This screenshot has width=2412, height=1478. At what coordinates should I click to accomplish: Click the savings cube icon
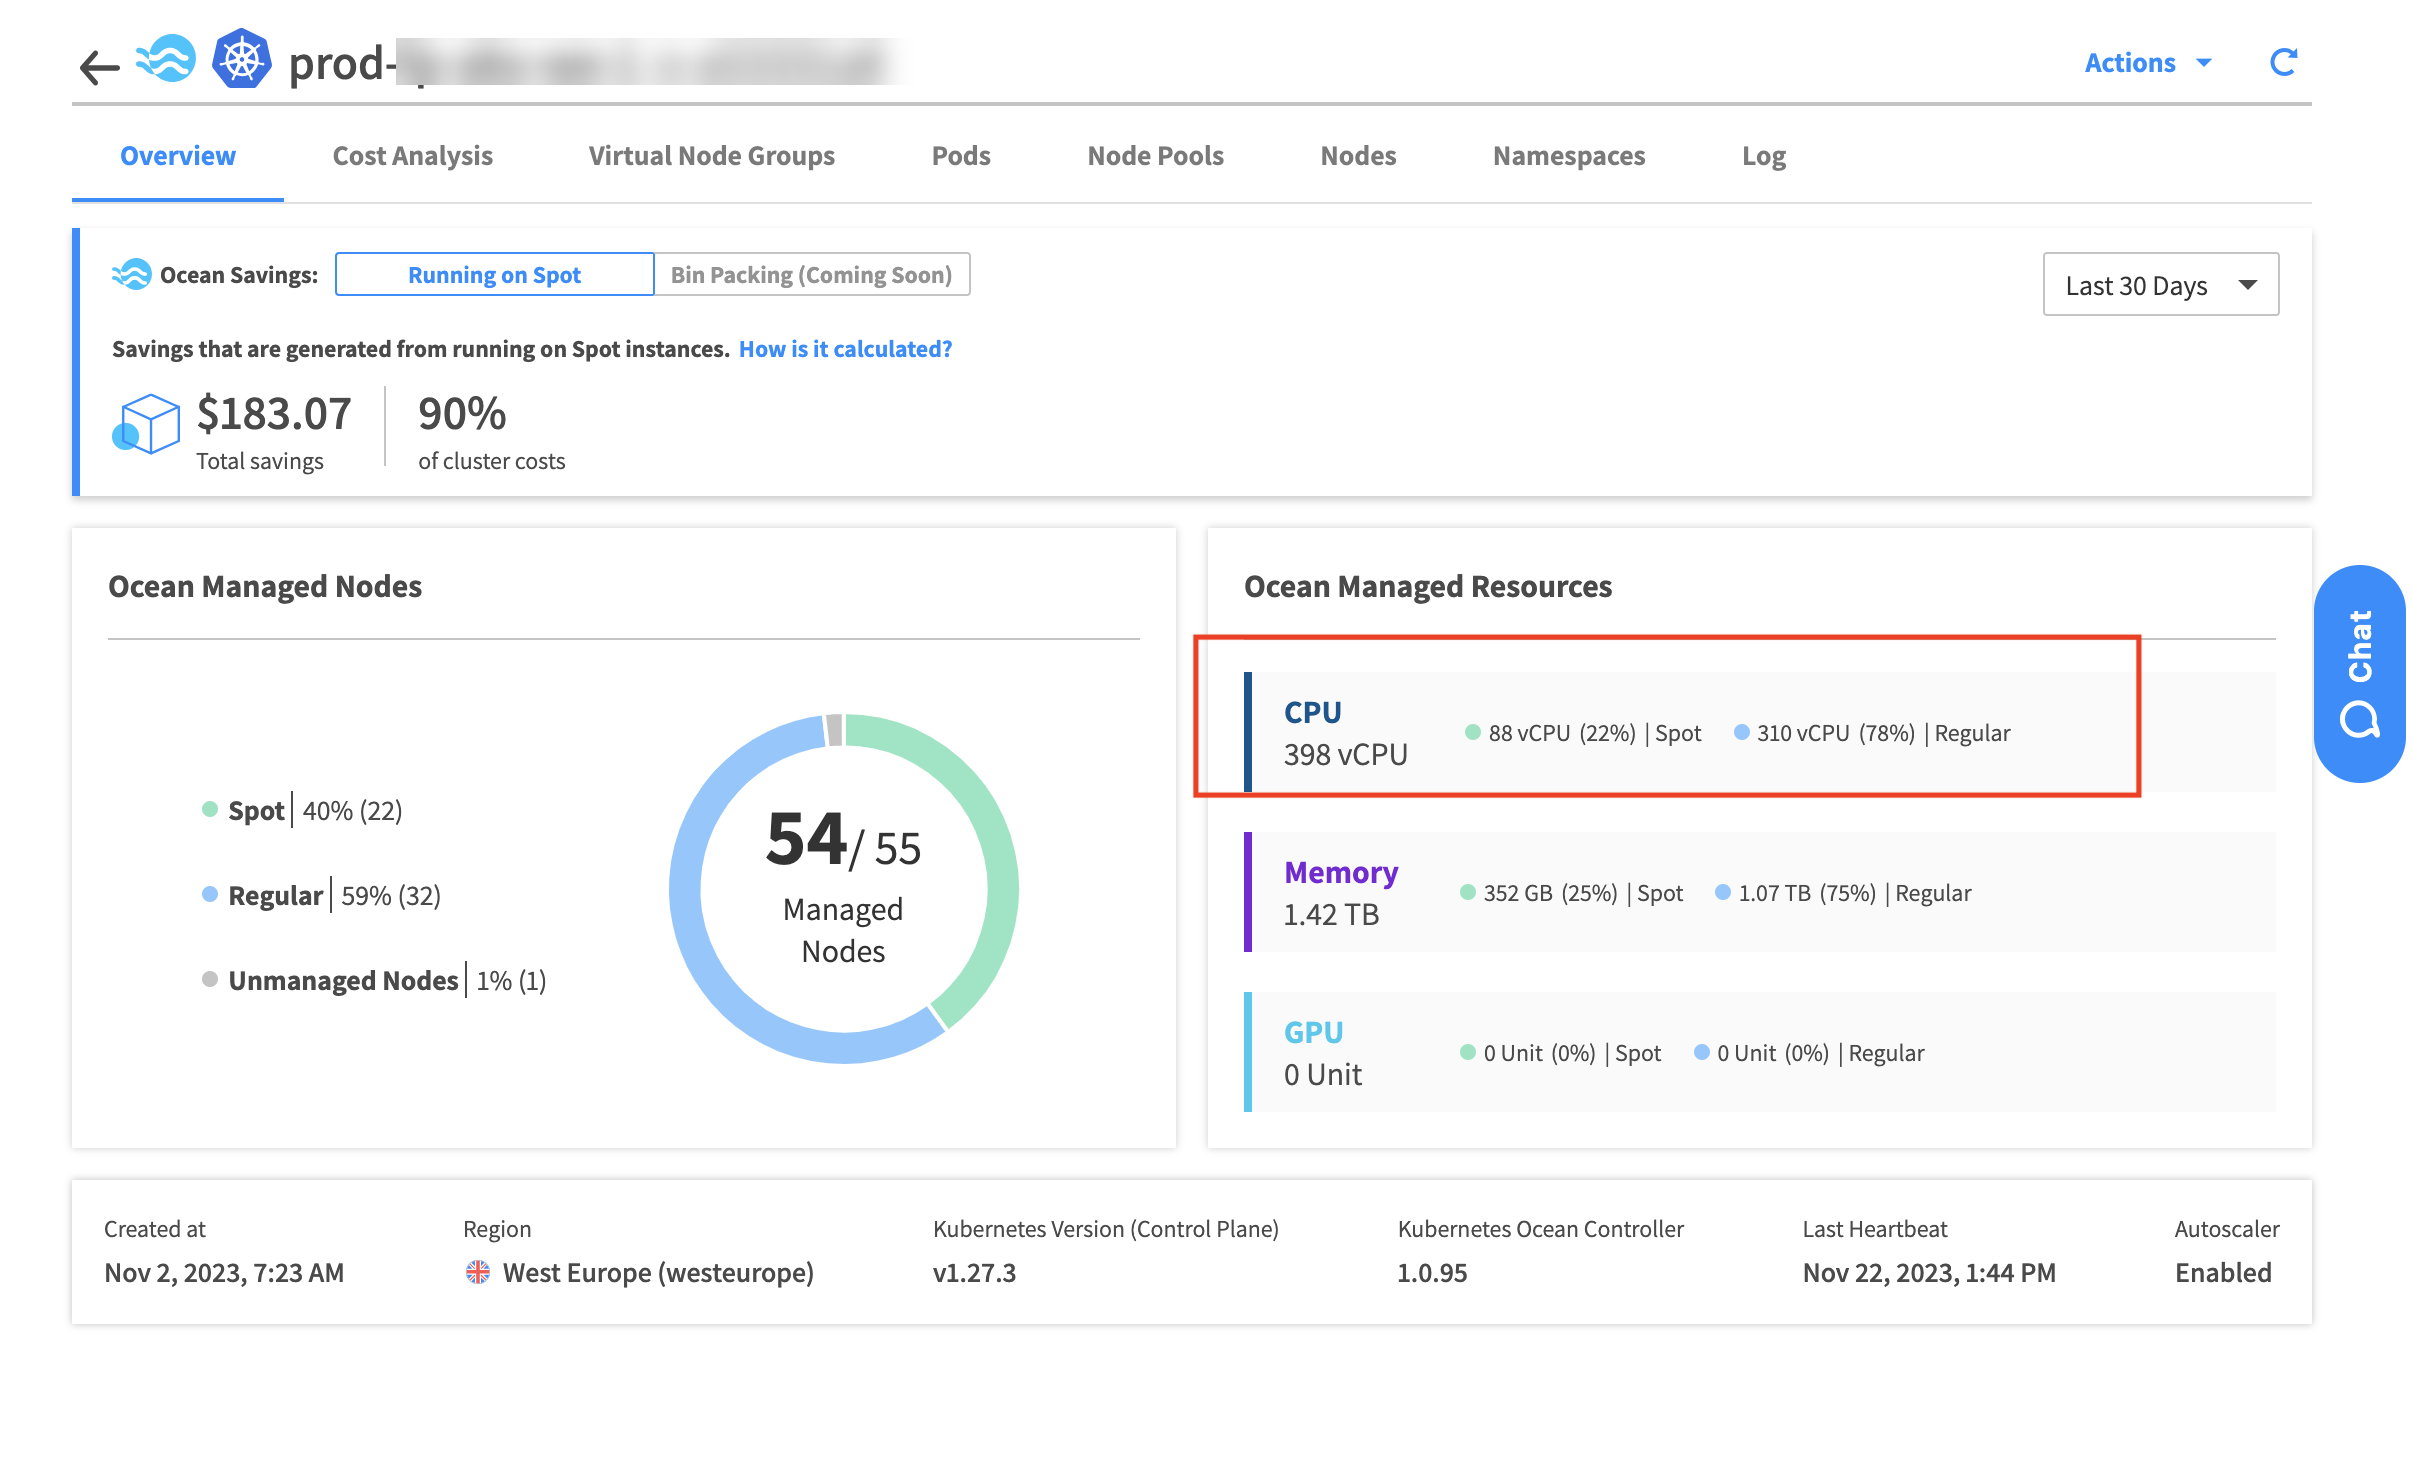(x=147, y=424)
